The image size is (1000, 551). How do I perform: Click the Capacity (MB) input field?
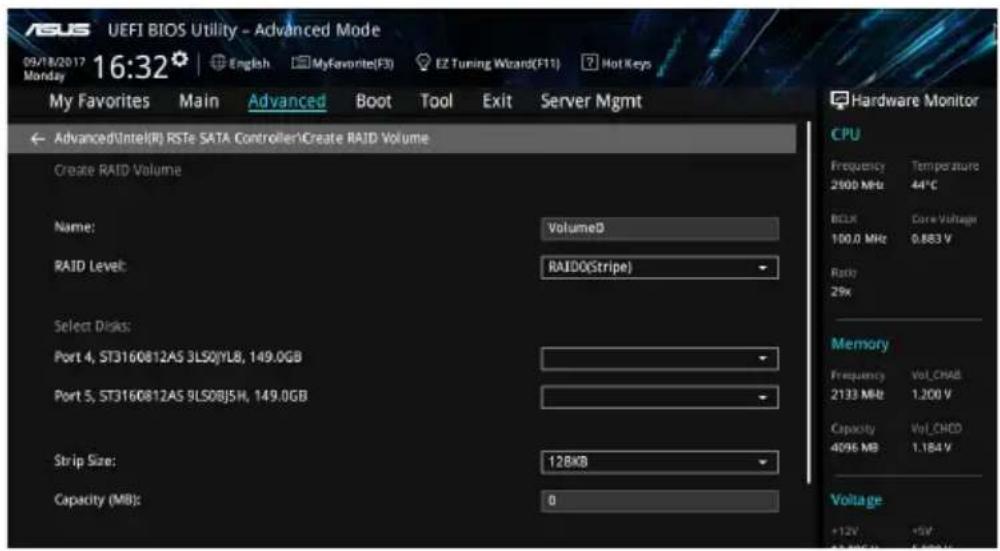pyautogui.click(x=659, y=501)
